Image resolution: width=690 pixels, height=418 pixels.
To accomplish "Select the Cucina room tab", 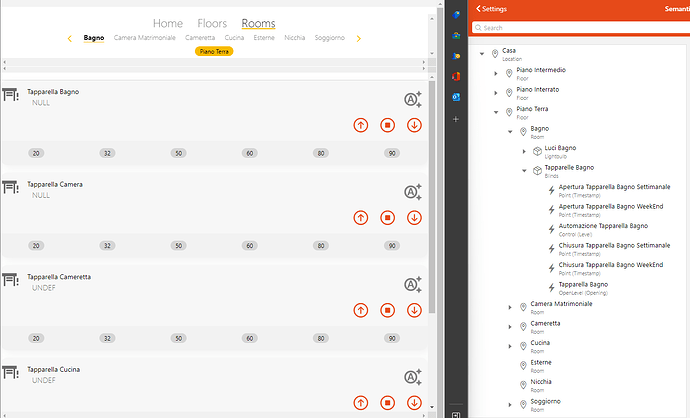I will pos(234,38).
